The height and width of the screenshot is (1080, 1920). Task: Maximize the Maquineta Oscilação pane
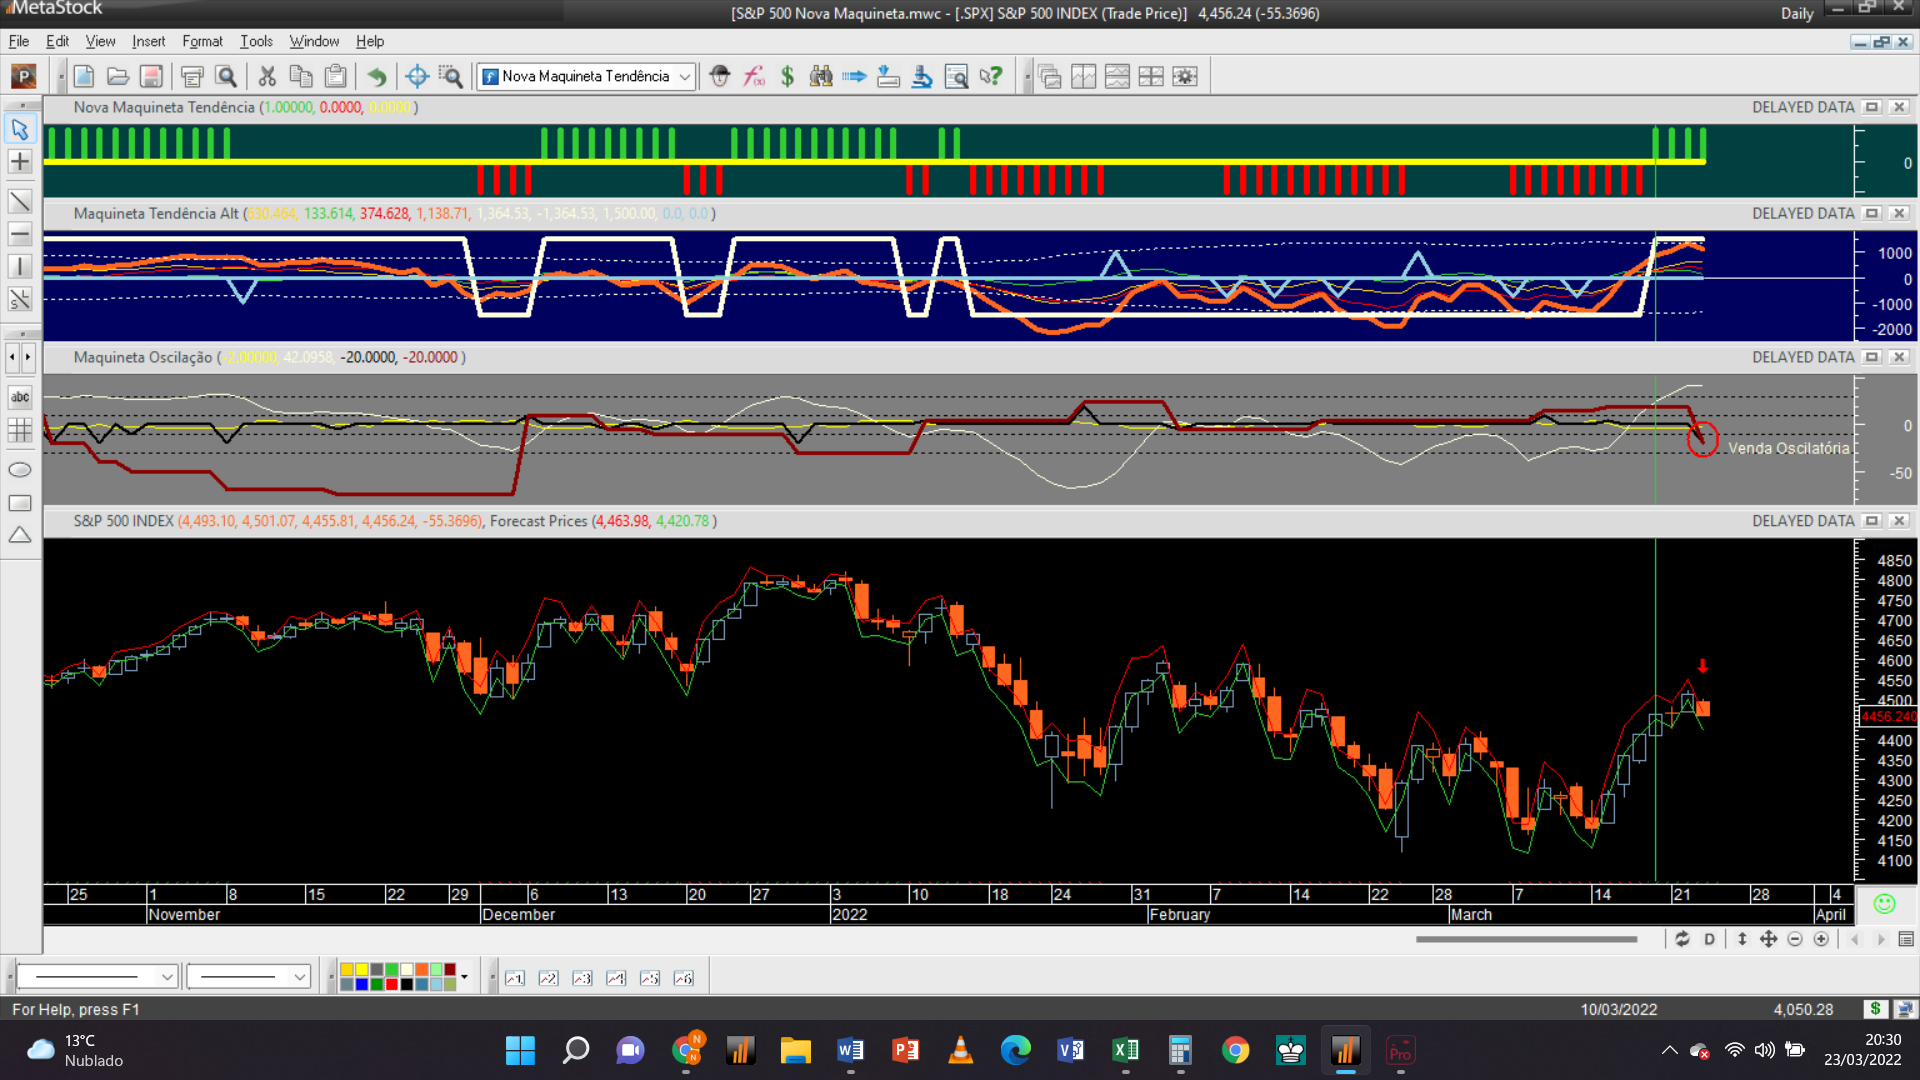click(x=1872, y=357)
